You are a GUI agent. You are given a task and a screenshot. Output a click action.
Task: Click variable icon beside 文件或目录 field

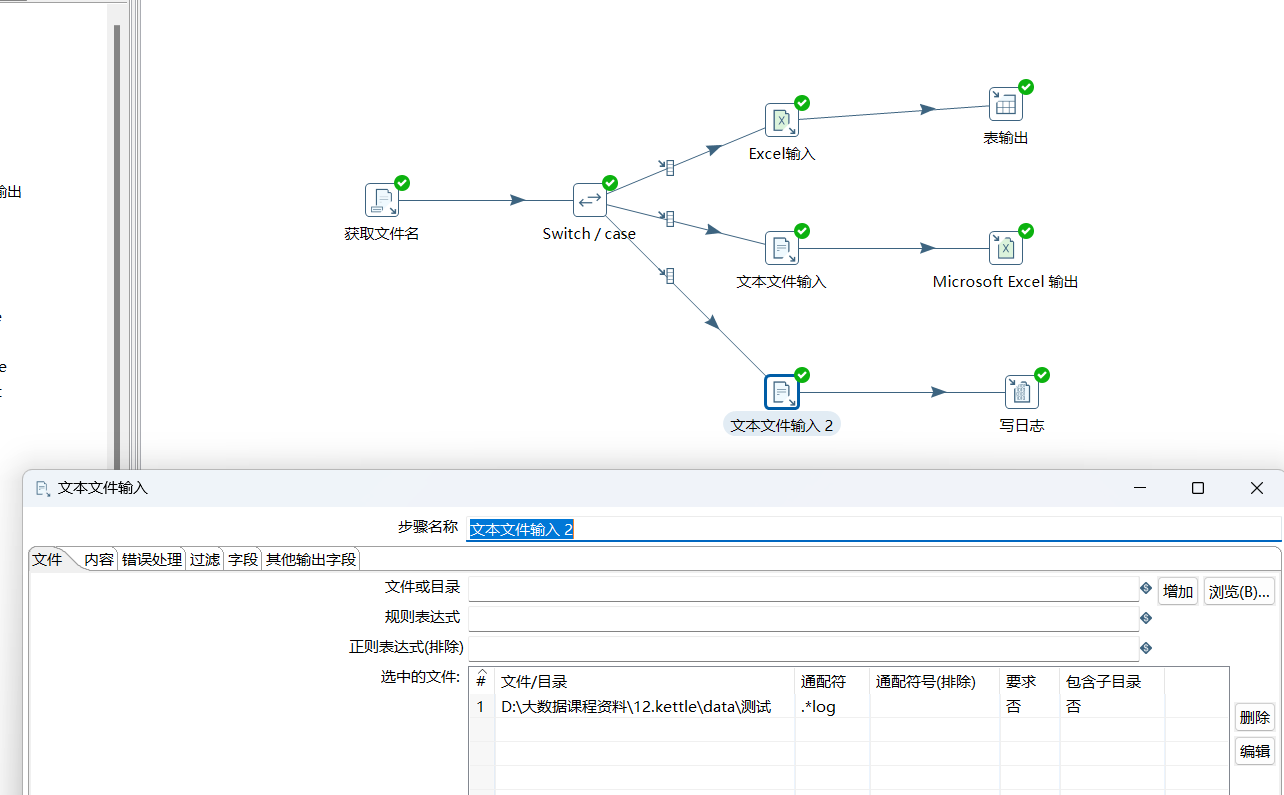coord(1146,588)
